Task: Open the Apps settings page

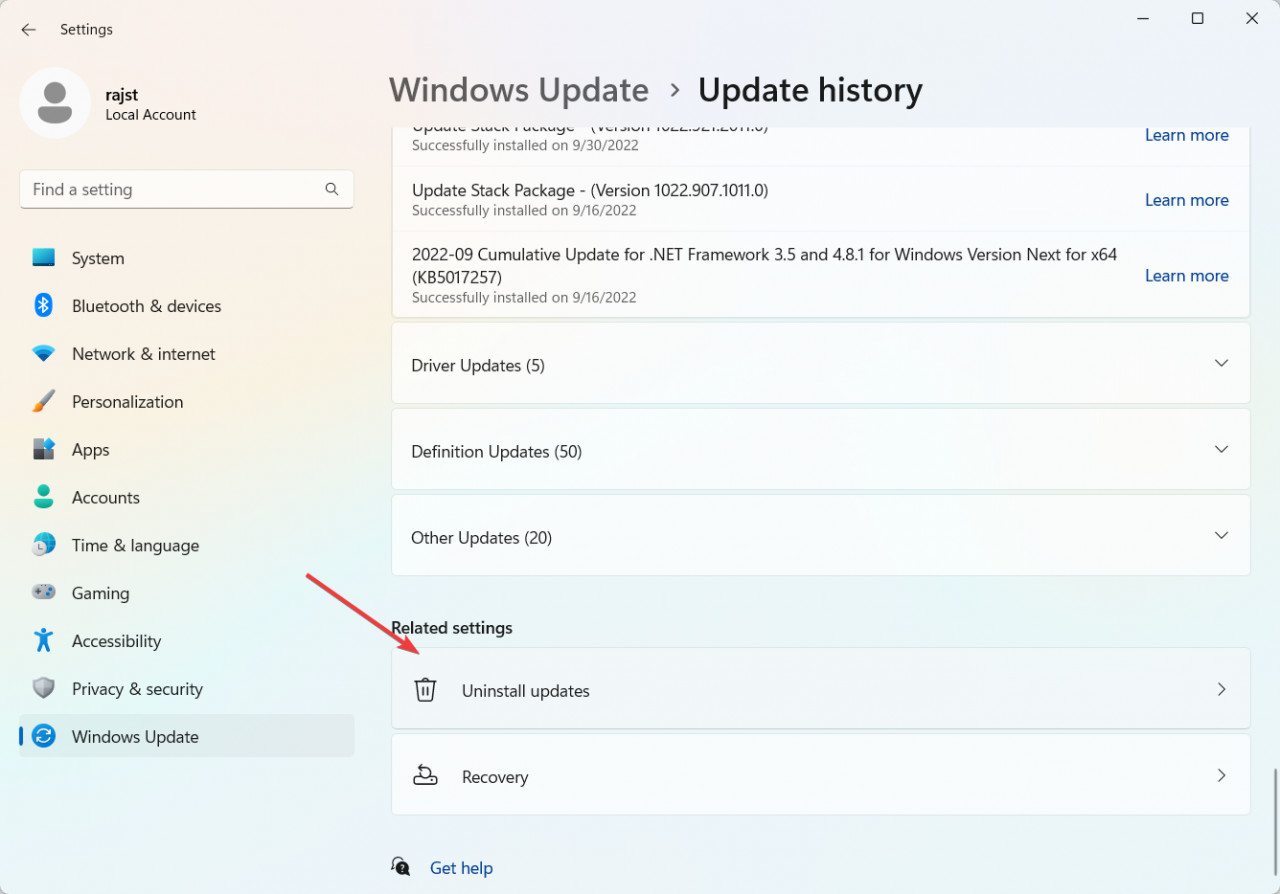Action: 90,450
